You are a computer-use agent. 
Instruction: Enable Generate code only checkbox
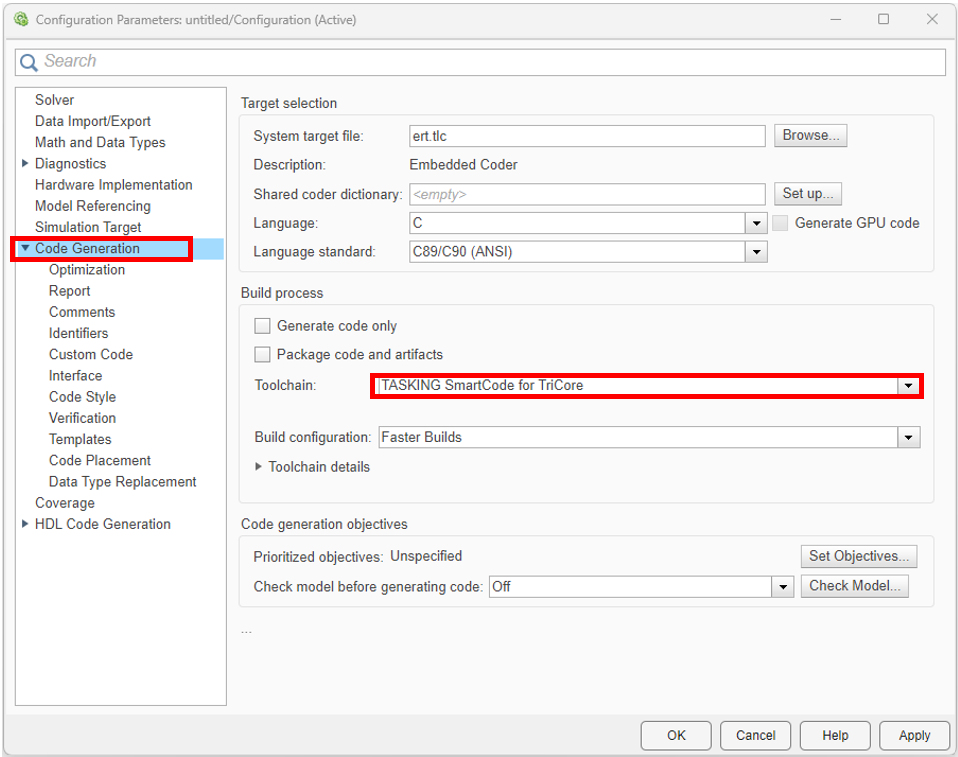click(x=262, y=326)
